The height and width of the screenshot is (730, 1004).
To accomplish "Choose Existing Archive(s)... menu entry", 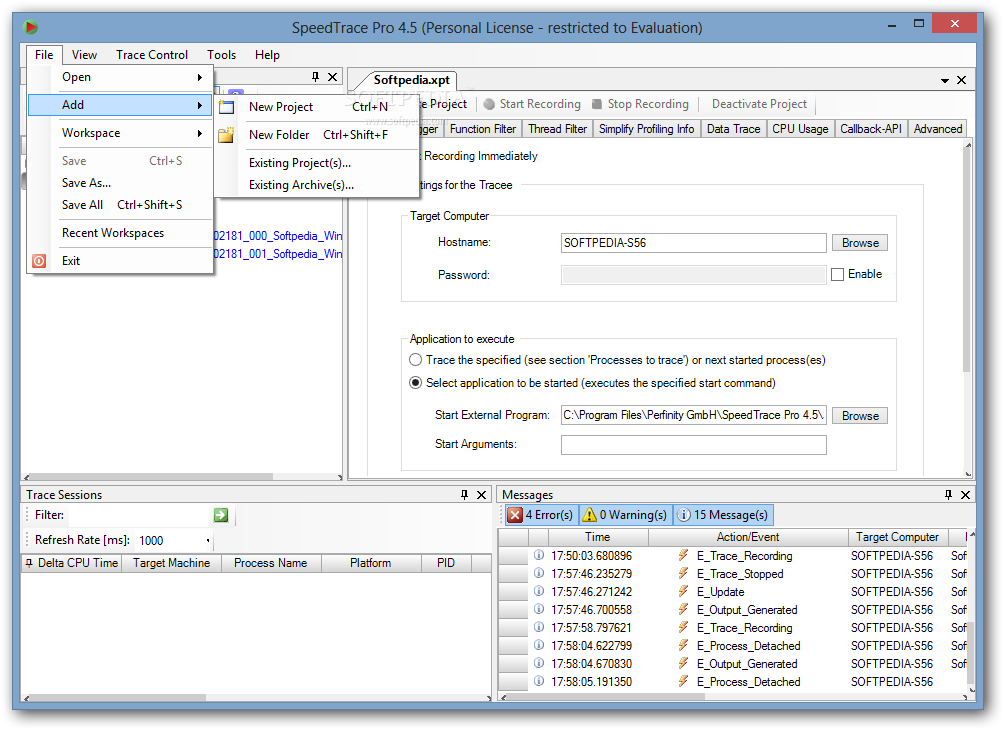I will coord(318,185).
